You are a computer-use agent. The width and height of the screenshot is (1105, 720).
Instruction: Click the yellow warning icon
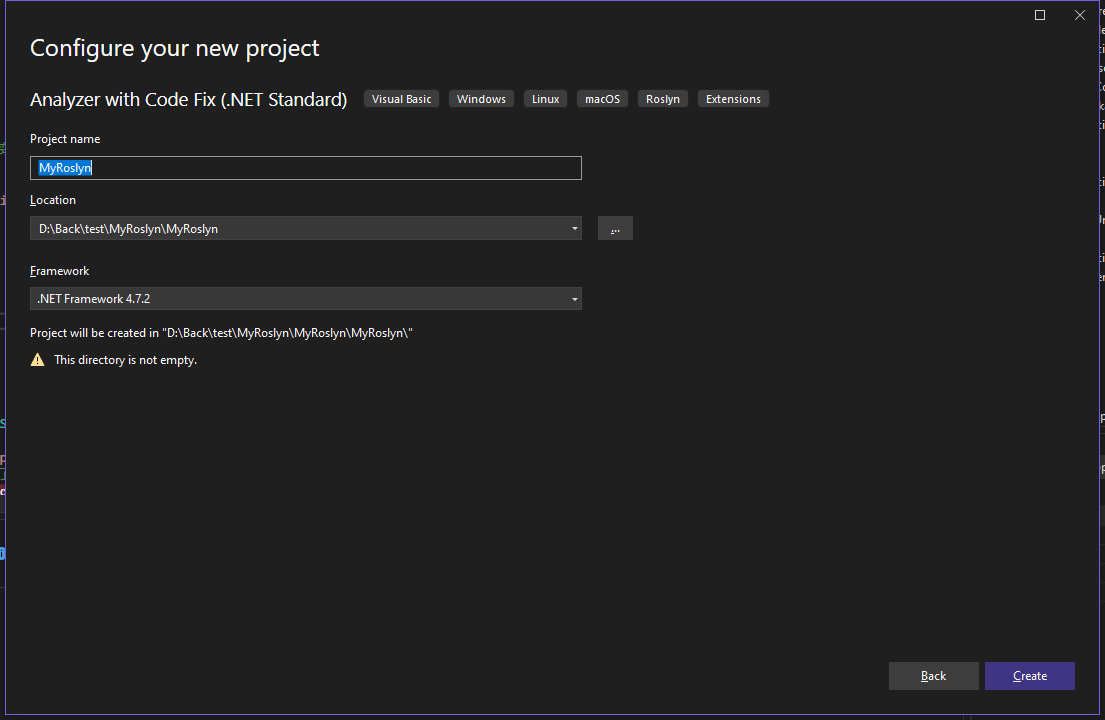coord(37,360)
